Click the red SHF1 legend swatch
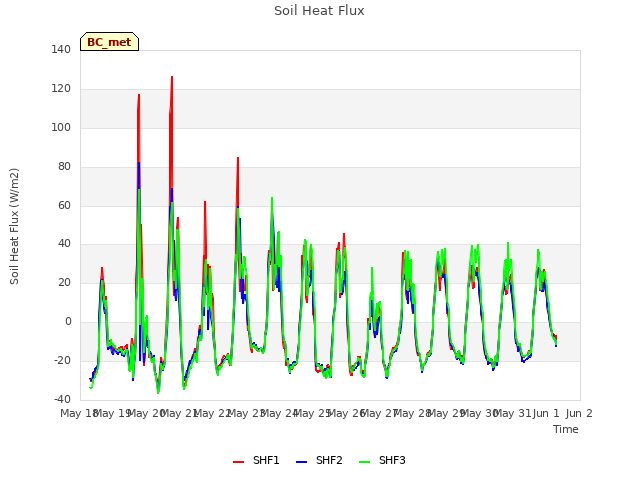Viewport: 640px width, 480px height. pos(238,462)
